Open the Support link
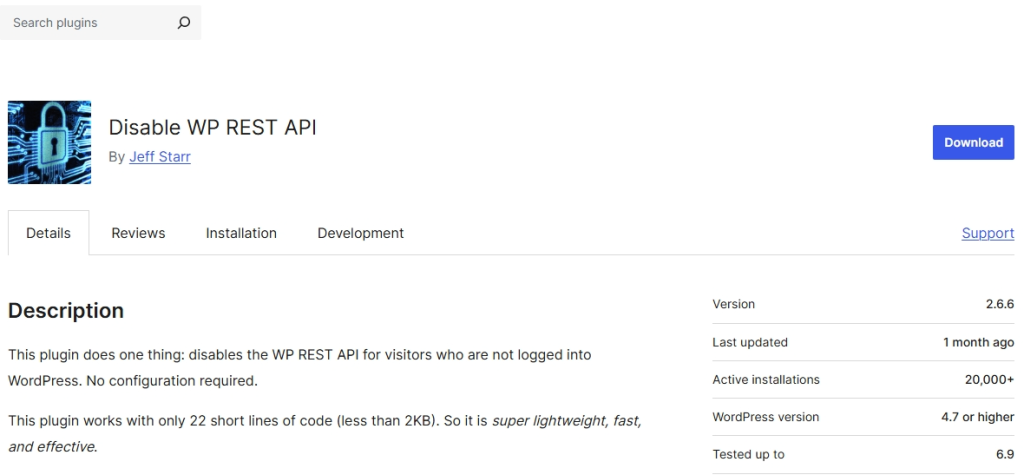The width and height of the screenshot is (1024, 475). coord(987,233)
